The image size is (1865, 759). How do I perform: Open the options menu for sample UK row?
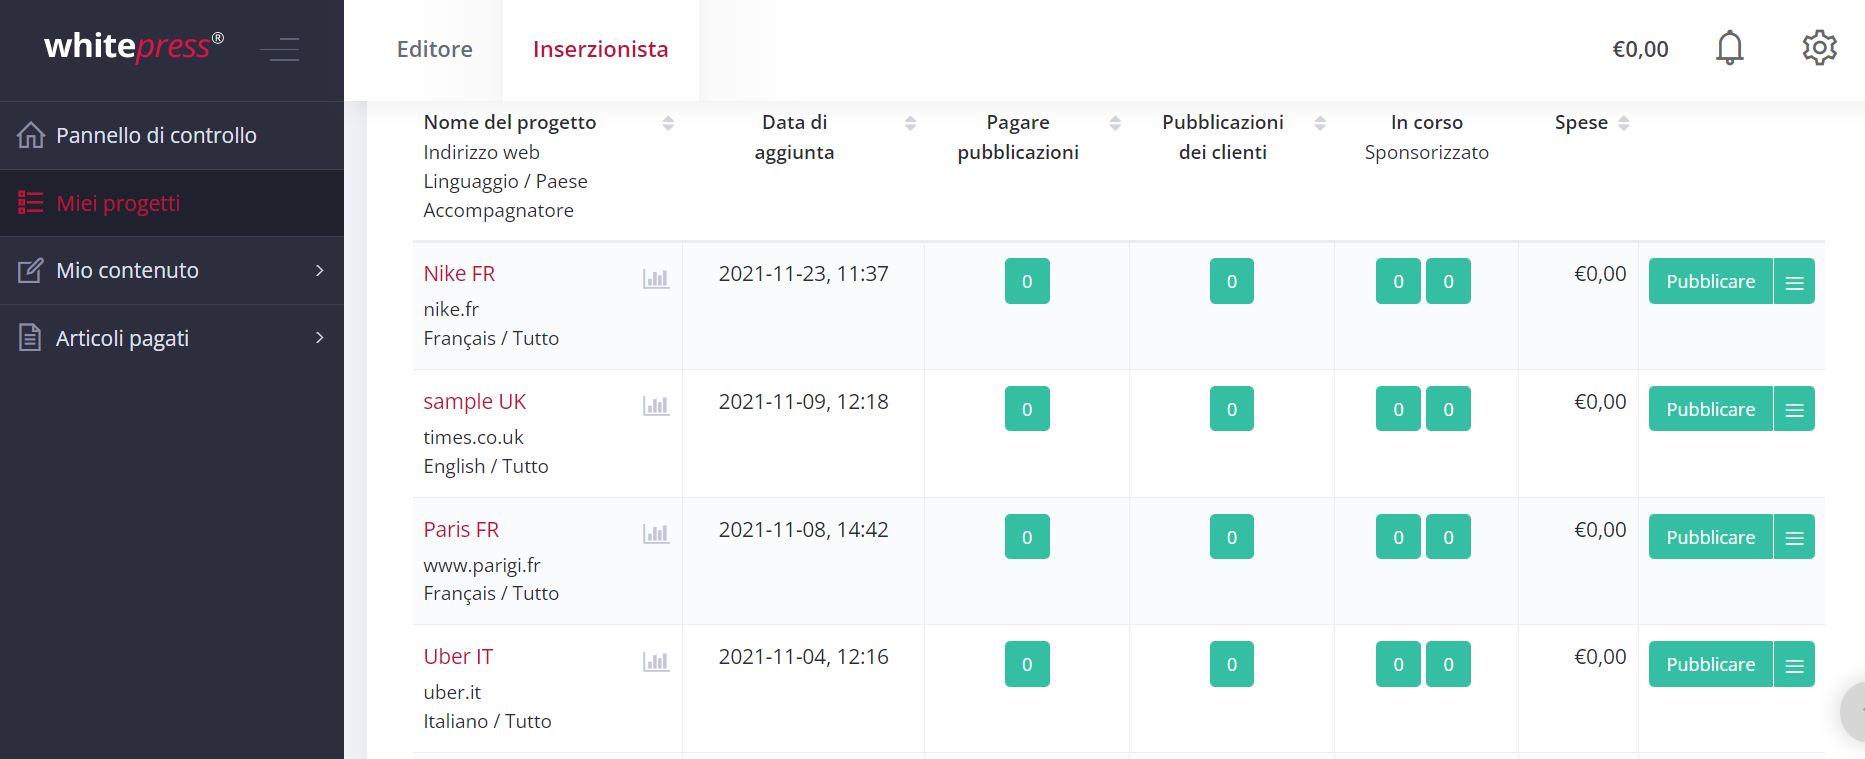pos(1794,409)
